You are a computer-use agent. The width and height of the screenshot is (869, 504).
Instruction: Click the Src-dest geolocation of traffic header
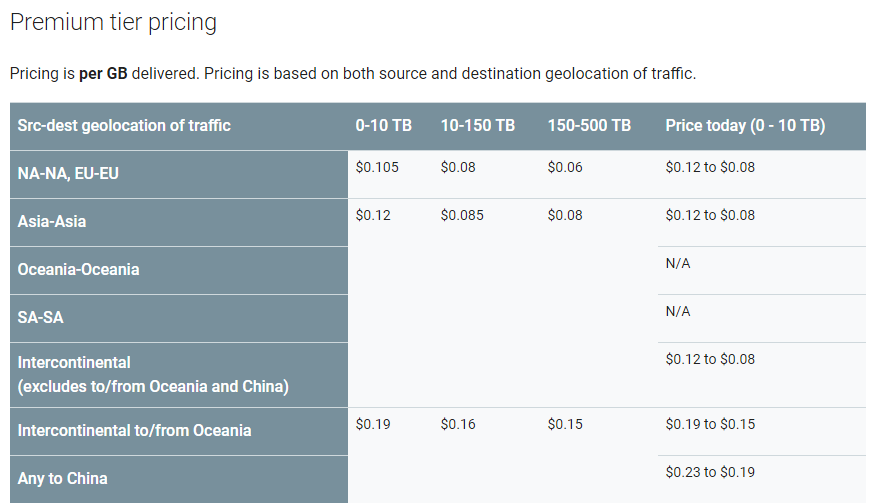(x=124, y=126)
